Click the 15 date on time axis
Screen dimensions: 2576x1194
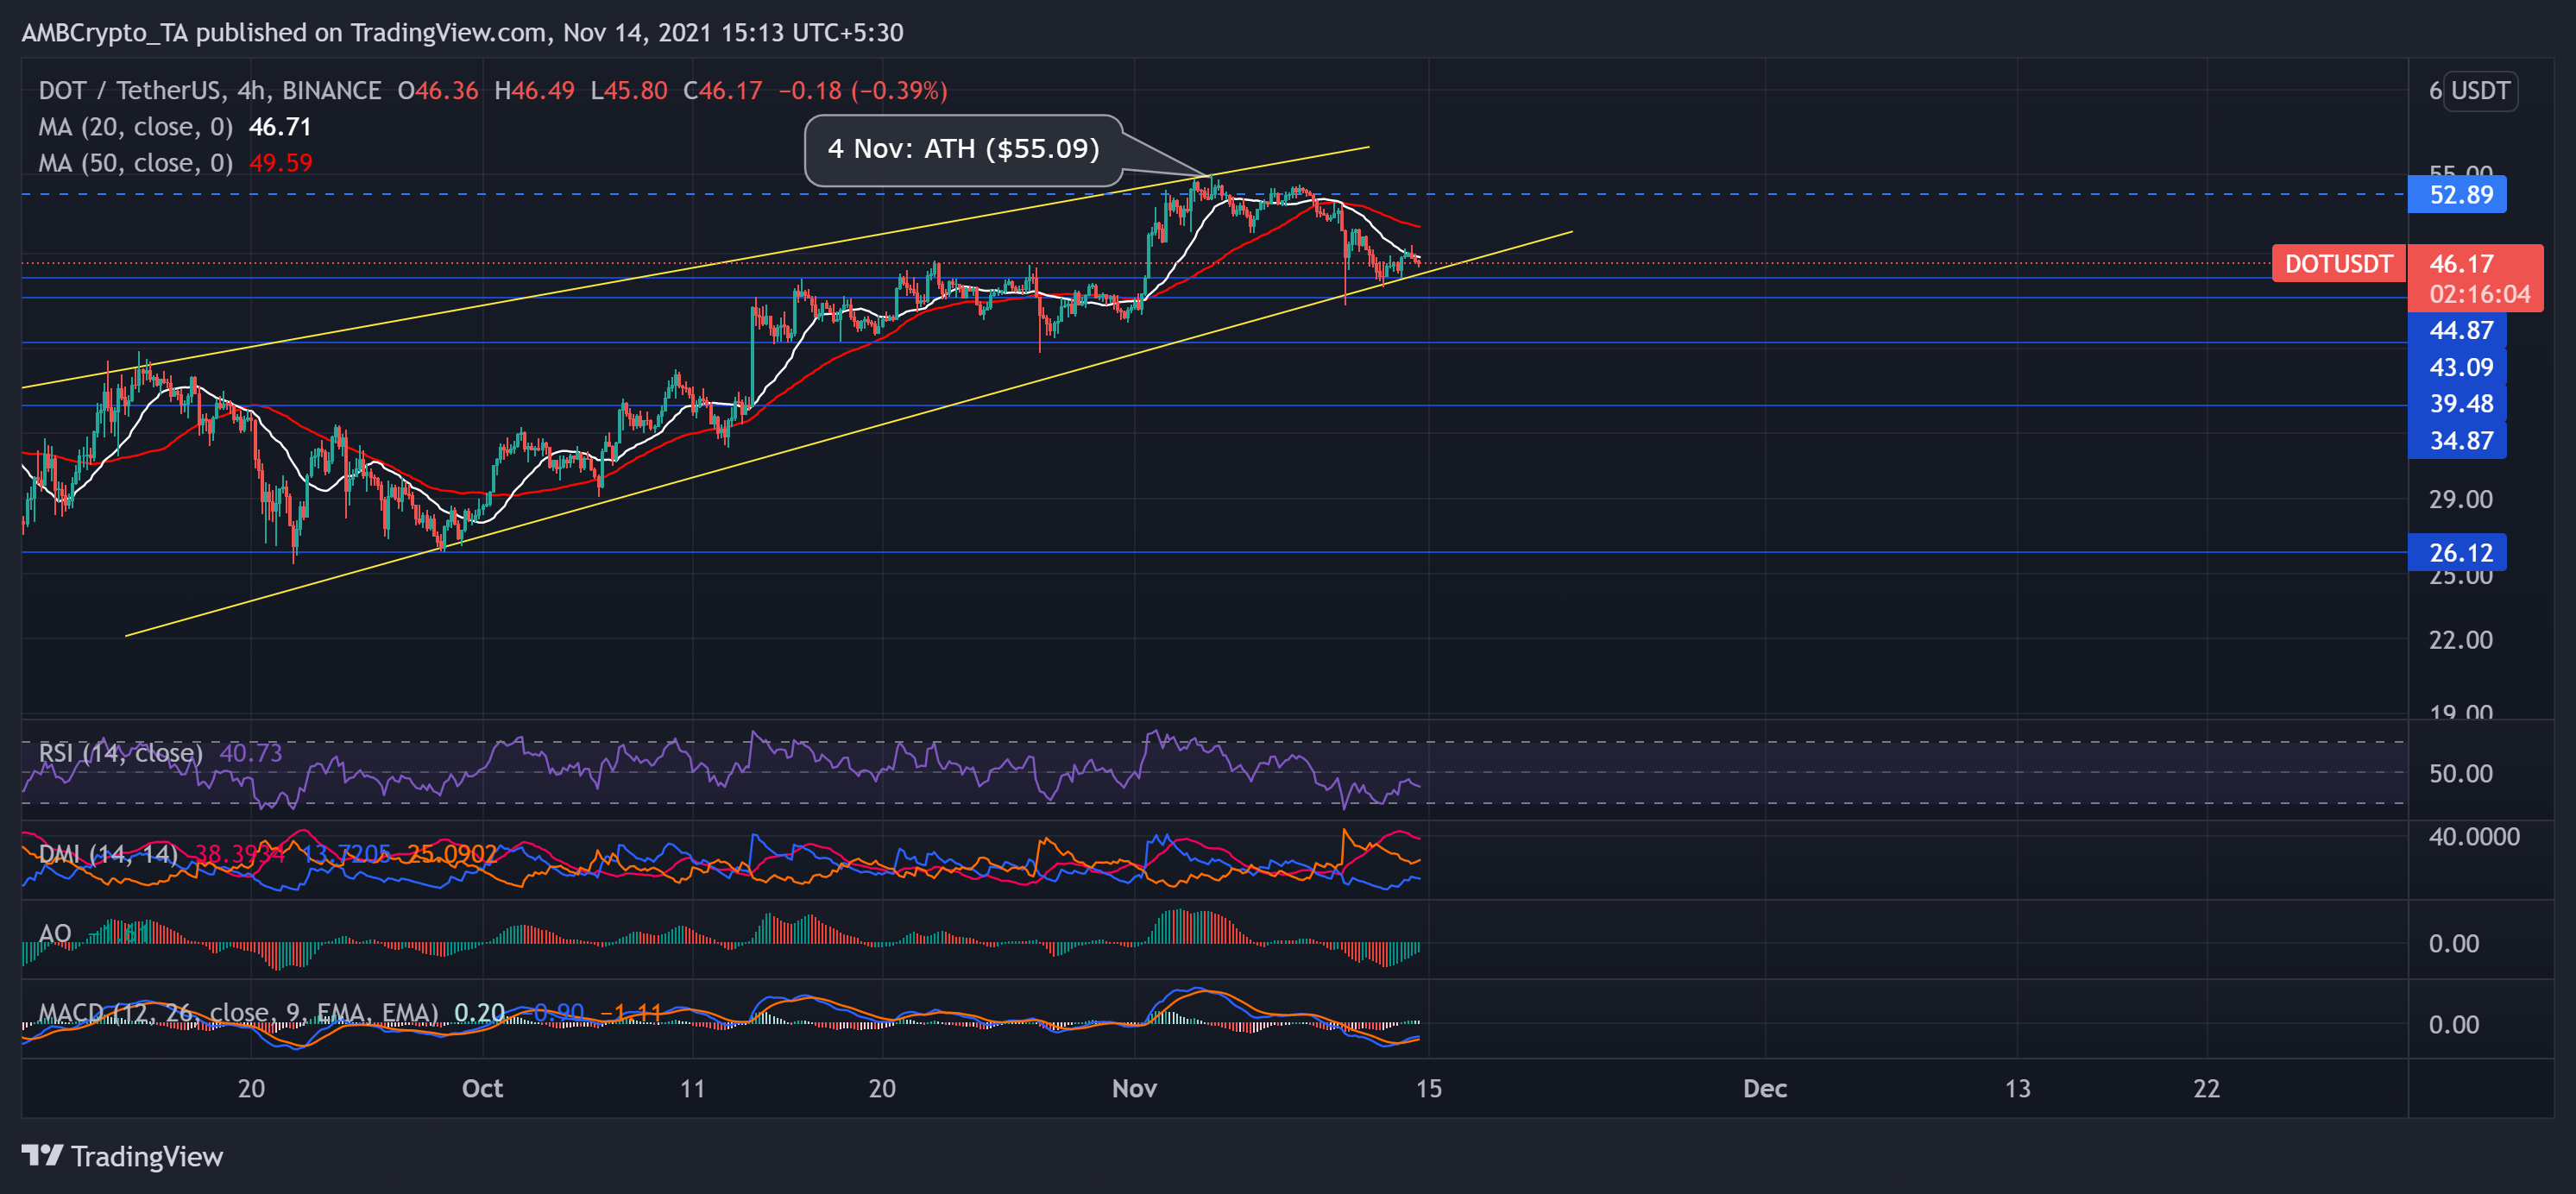point(1429,1089)
